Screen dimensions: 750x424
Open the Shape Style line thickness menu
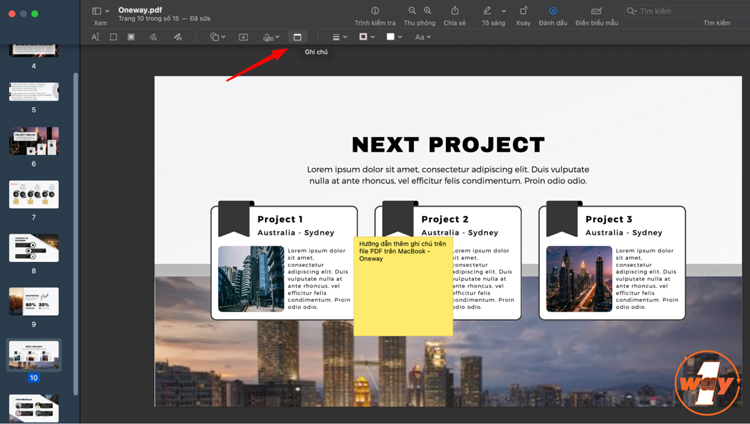340,37
